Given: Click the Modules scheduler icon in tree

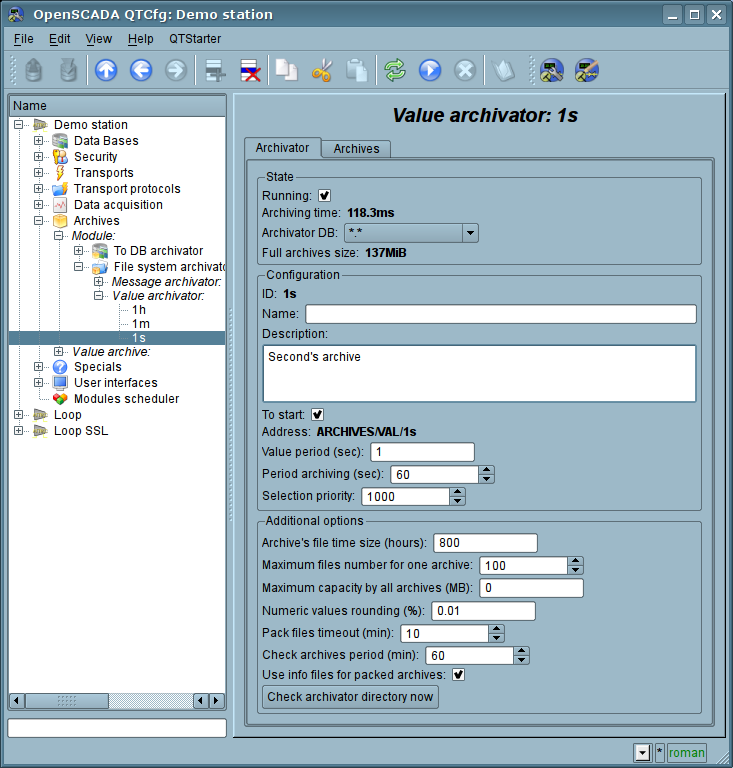Looking at the screenshot, I should coord(60,399).
